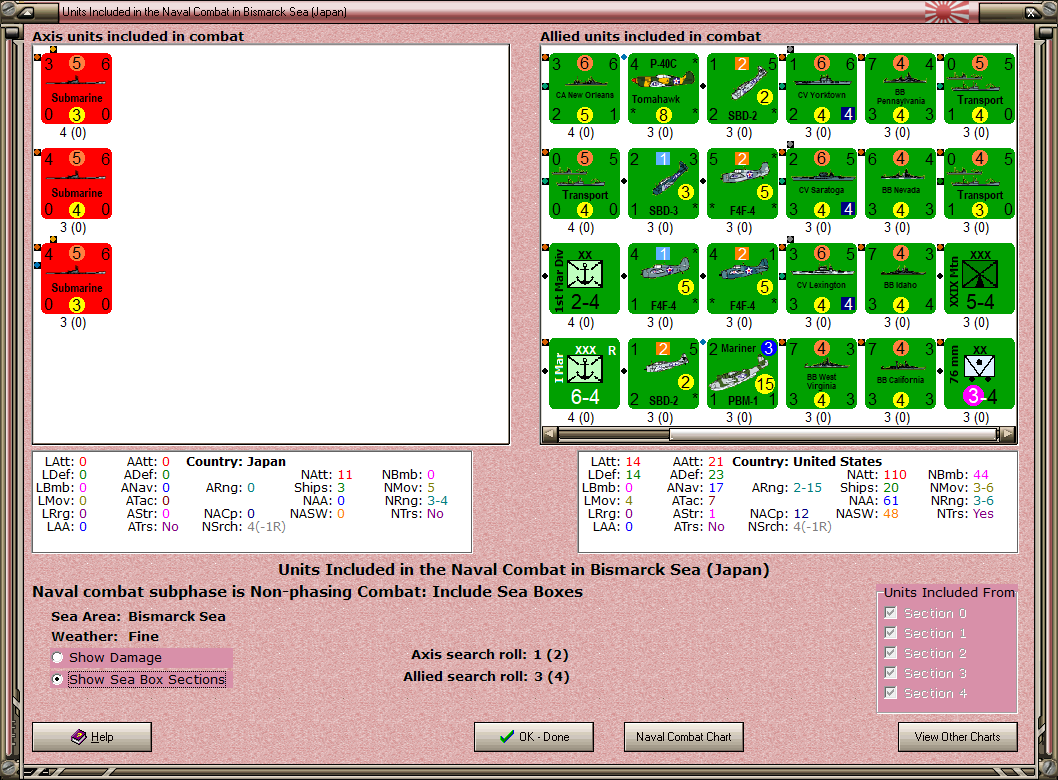Viewport: 1058px width, 780px height.
Task: Click the F4F-4 fighter left of CV Saratoga
Action: [x=742, y=184]
